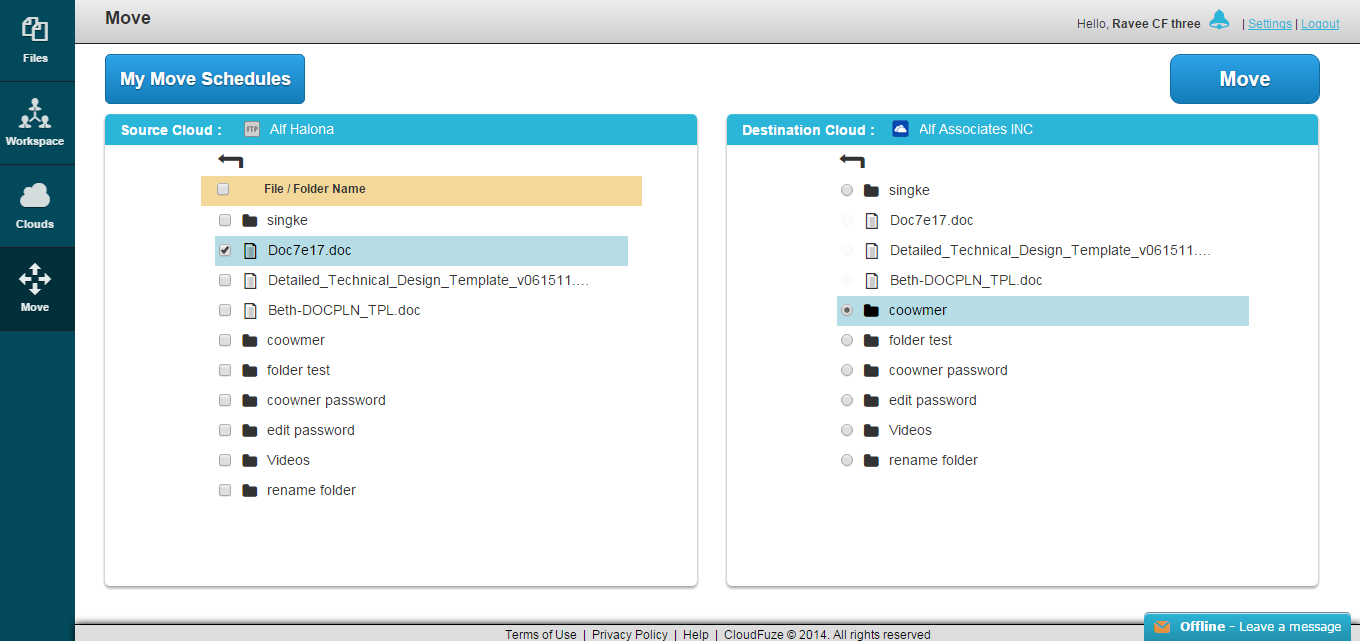Click destination folder name rename folder
The width and height of the screenshot is (1360, 641).
pyautogui.click(x=933, y=460)
